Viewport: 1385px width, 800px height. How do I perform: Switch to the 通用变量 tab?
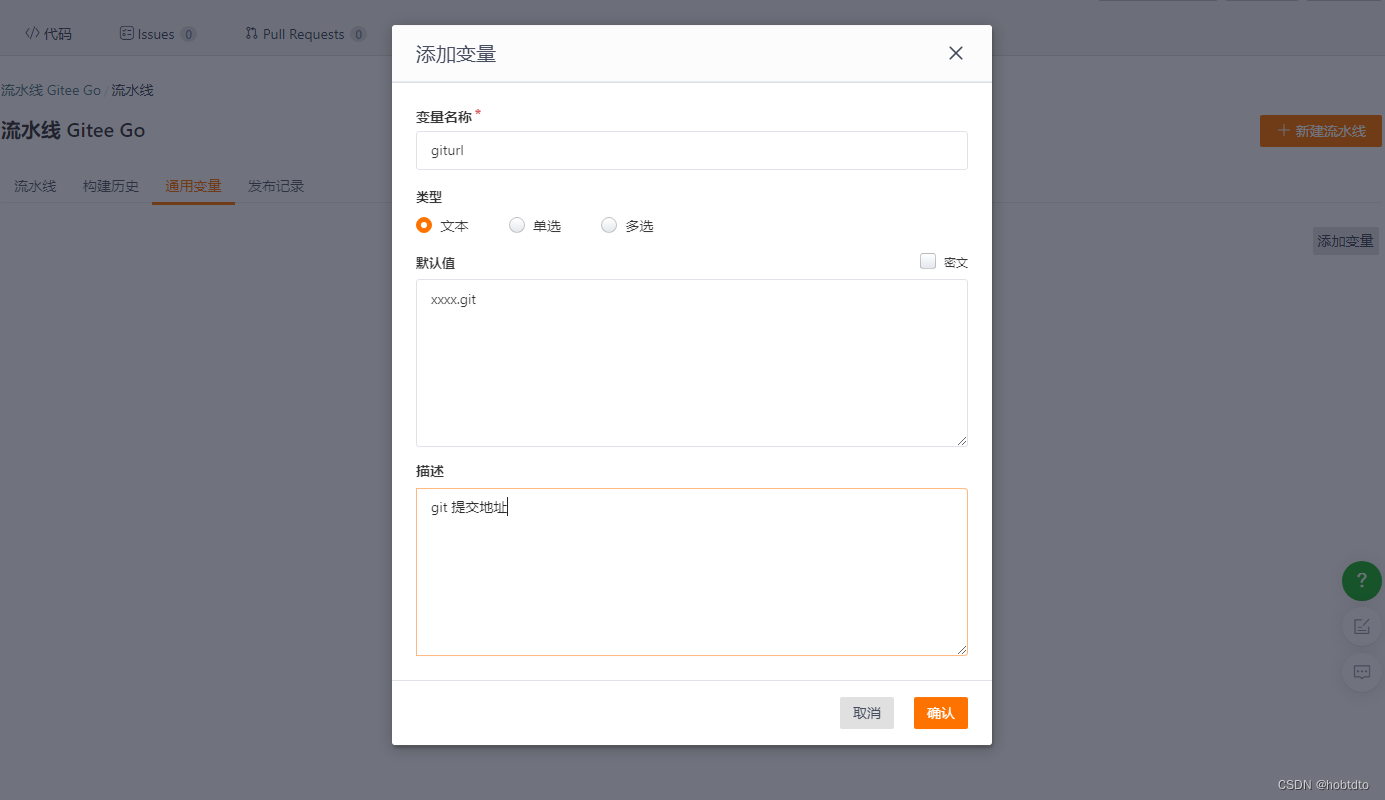193,186
